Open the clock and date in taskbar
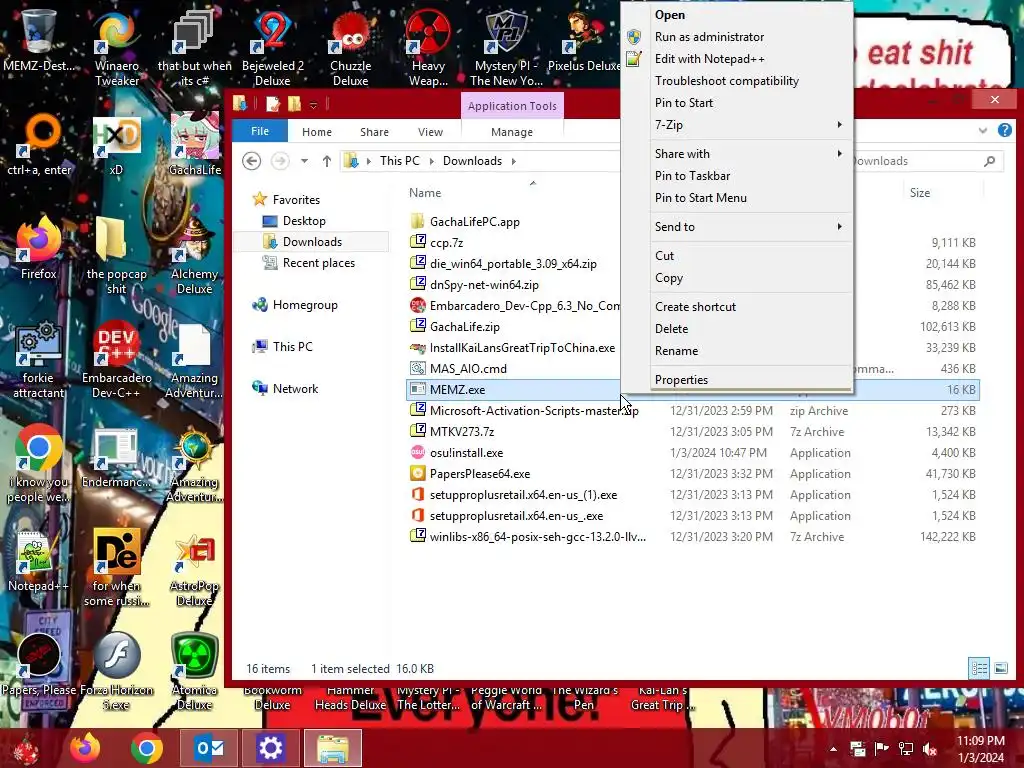 tap(981, 749)
